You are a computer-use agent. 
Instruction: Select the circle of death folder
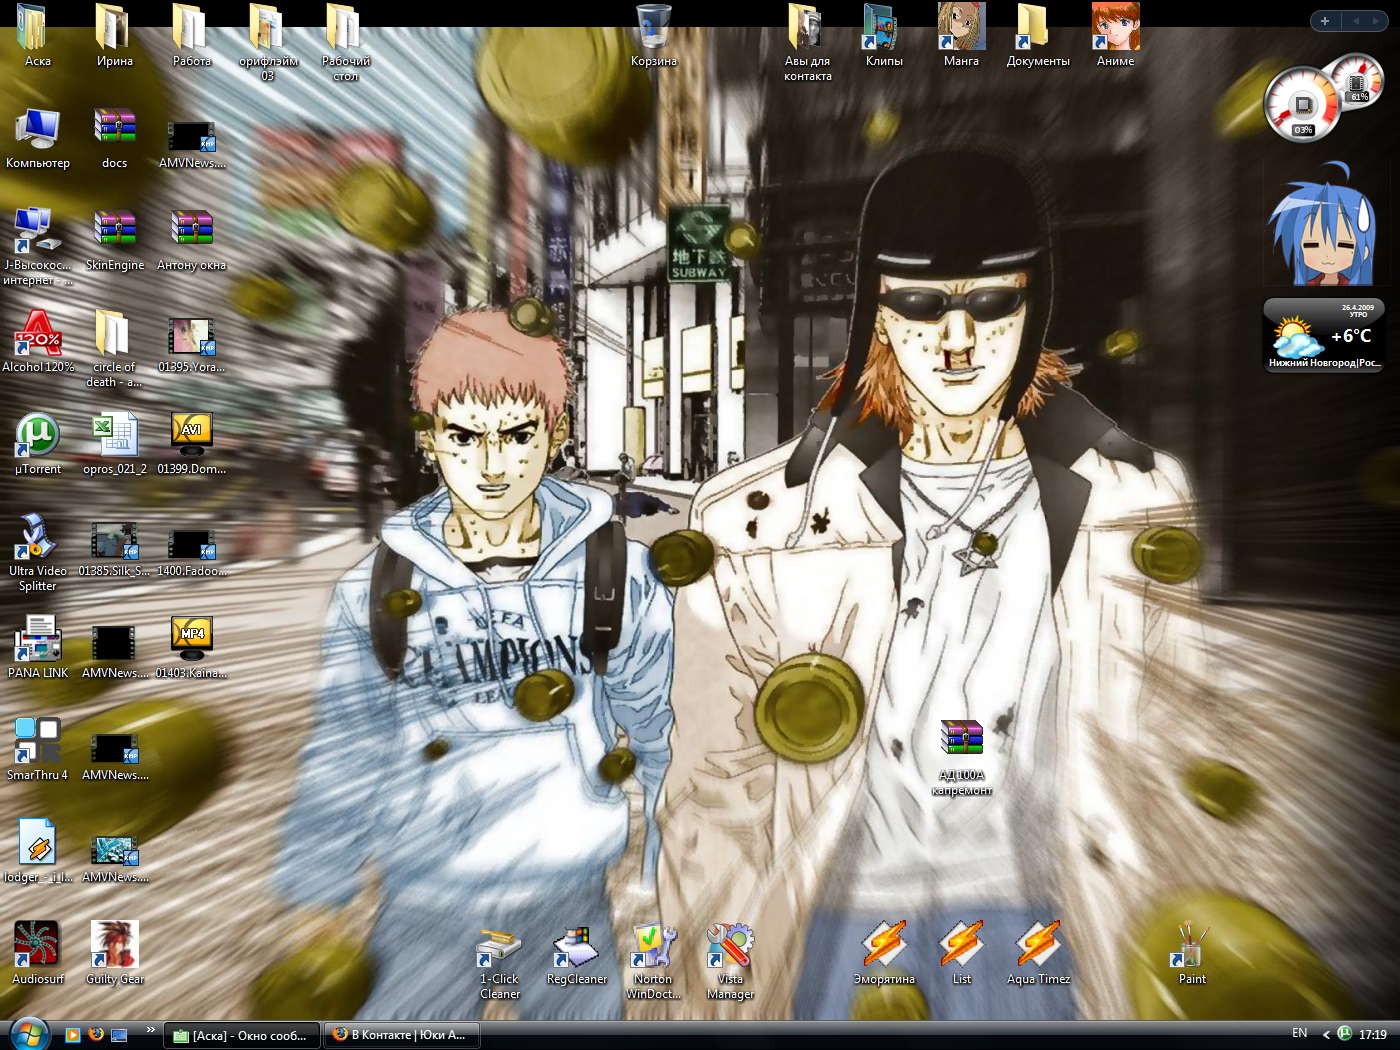click(x=114, y=334)
